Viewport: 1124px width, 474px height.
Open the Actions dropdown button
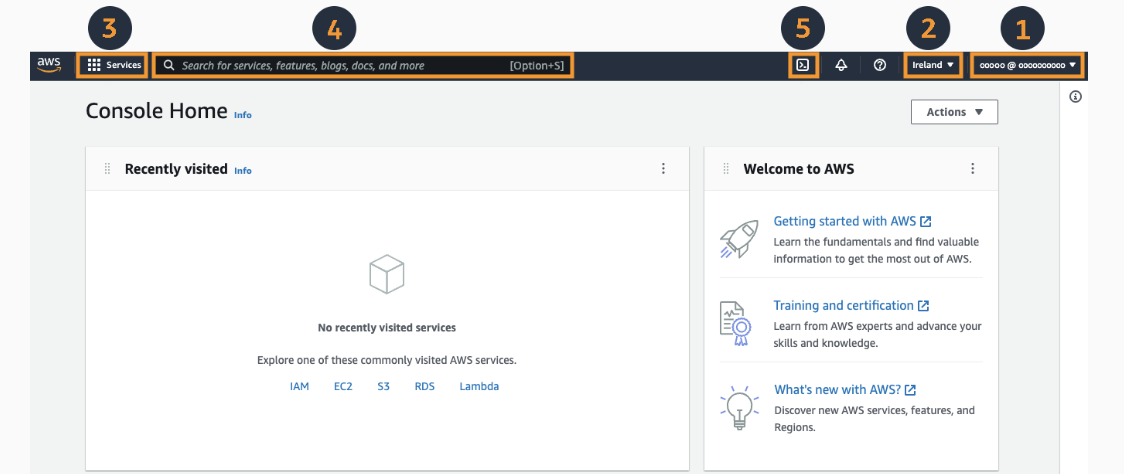click(954, 112)
